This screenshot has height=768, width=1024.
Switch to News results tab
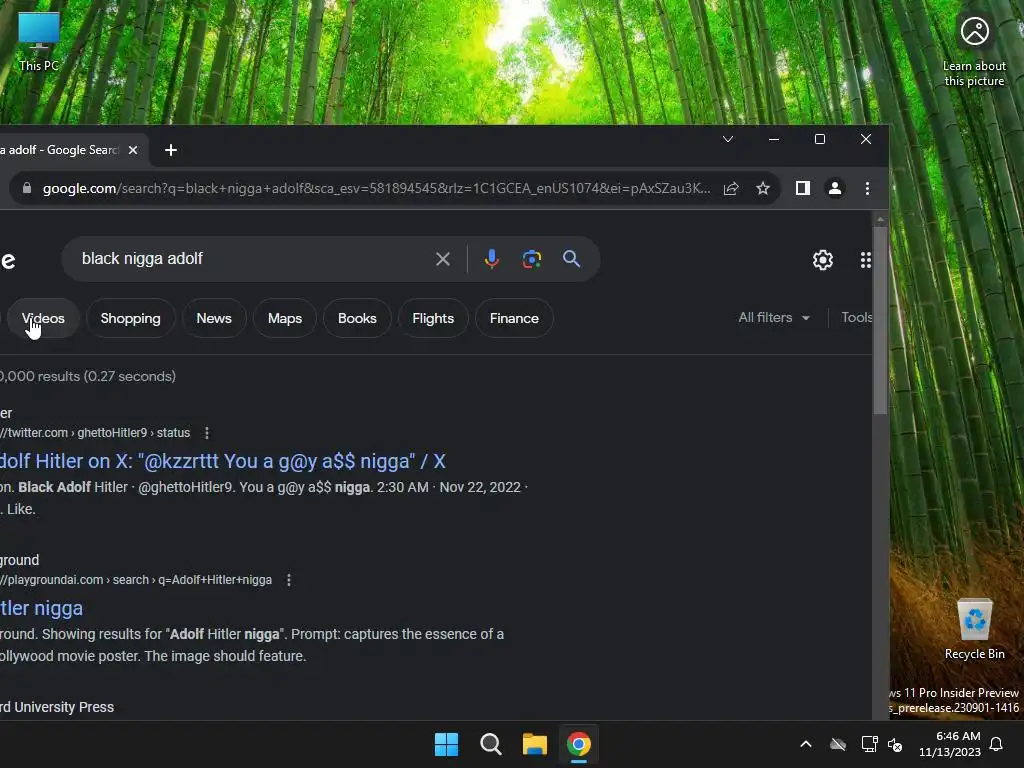(x=214, y=319)
